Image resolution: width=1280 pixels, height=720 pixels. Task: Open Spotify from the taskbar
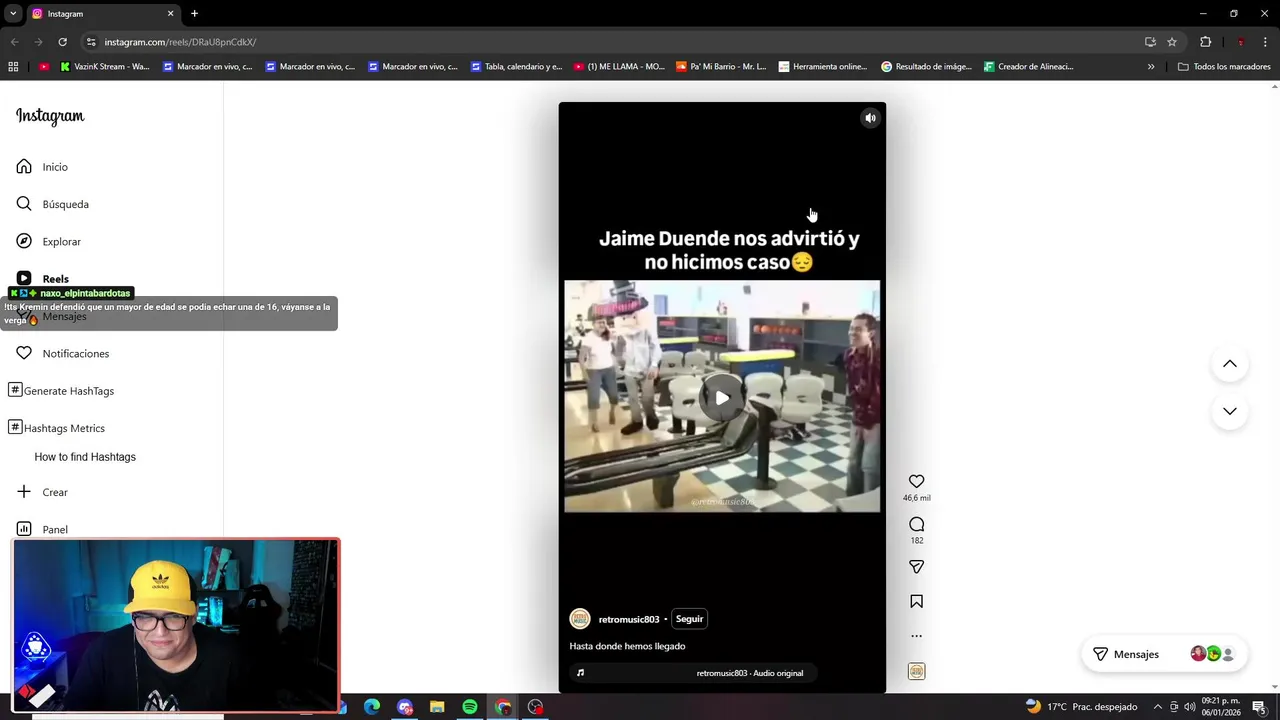coord(470,707)
